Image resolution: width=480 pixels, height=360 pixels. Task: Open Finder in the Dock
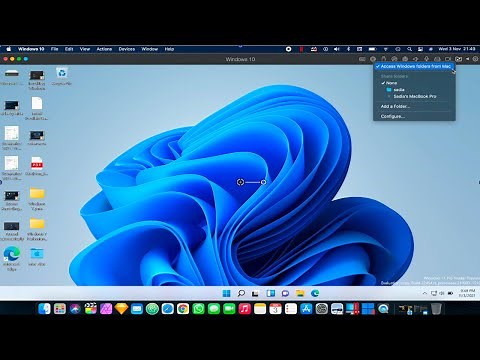coord(44,309)
